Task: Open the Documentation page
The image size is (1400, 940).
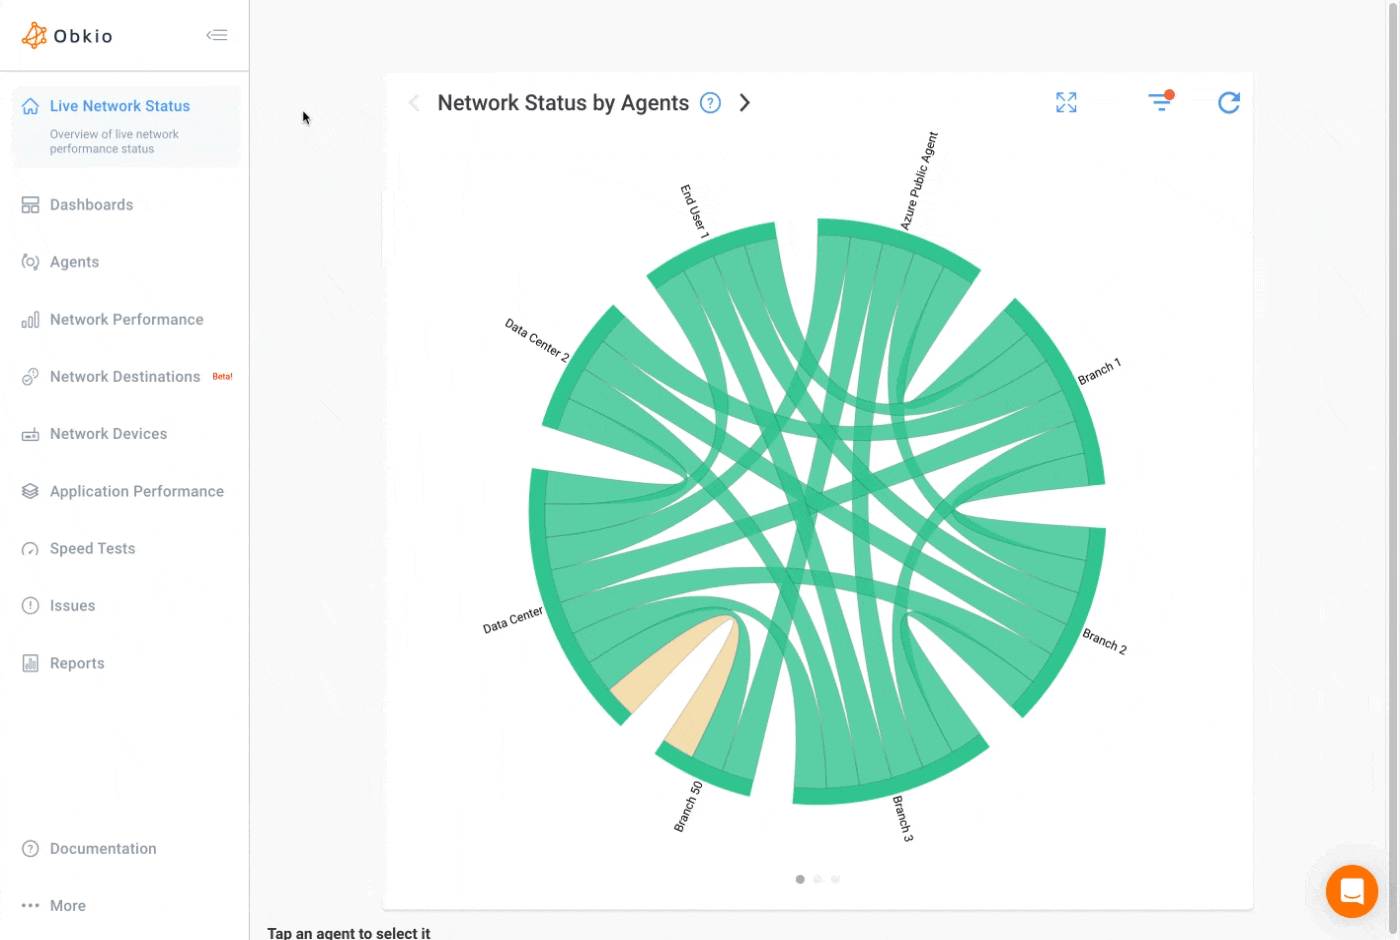Action: coord(103,848)
